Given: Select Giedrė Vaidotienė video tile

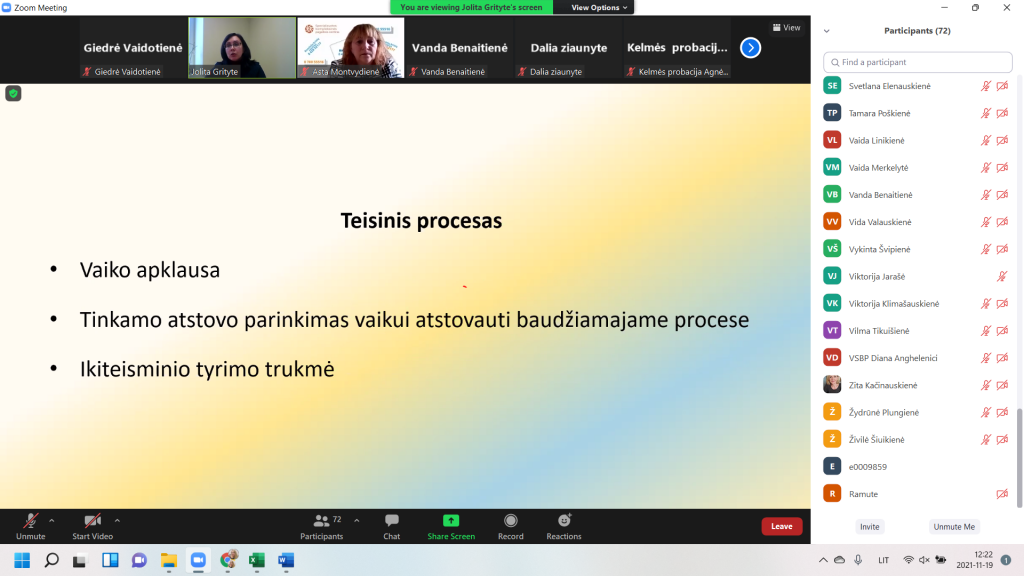Looking at the screenshot, I should tap(133, 48).
